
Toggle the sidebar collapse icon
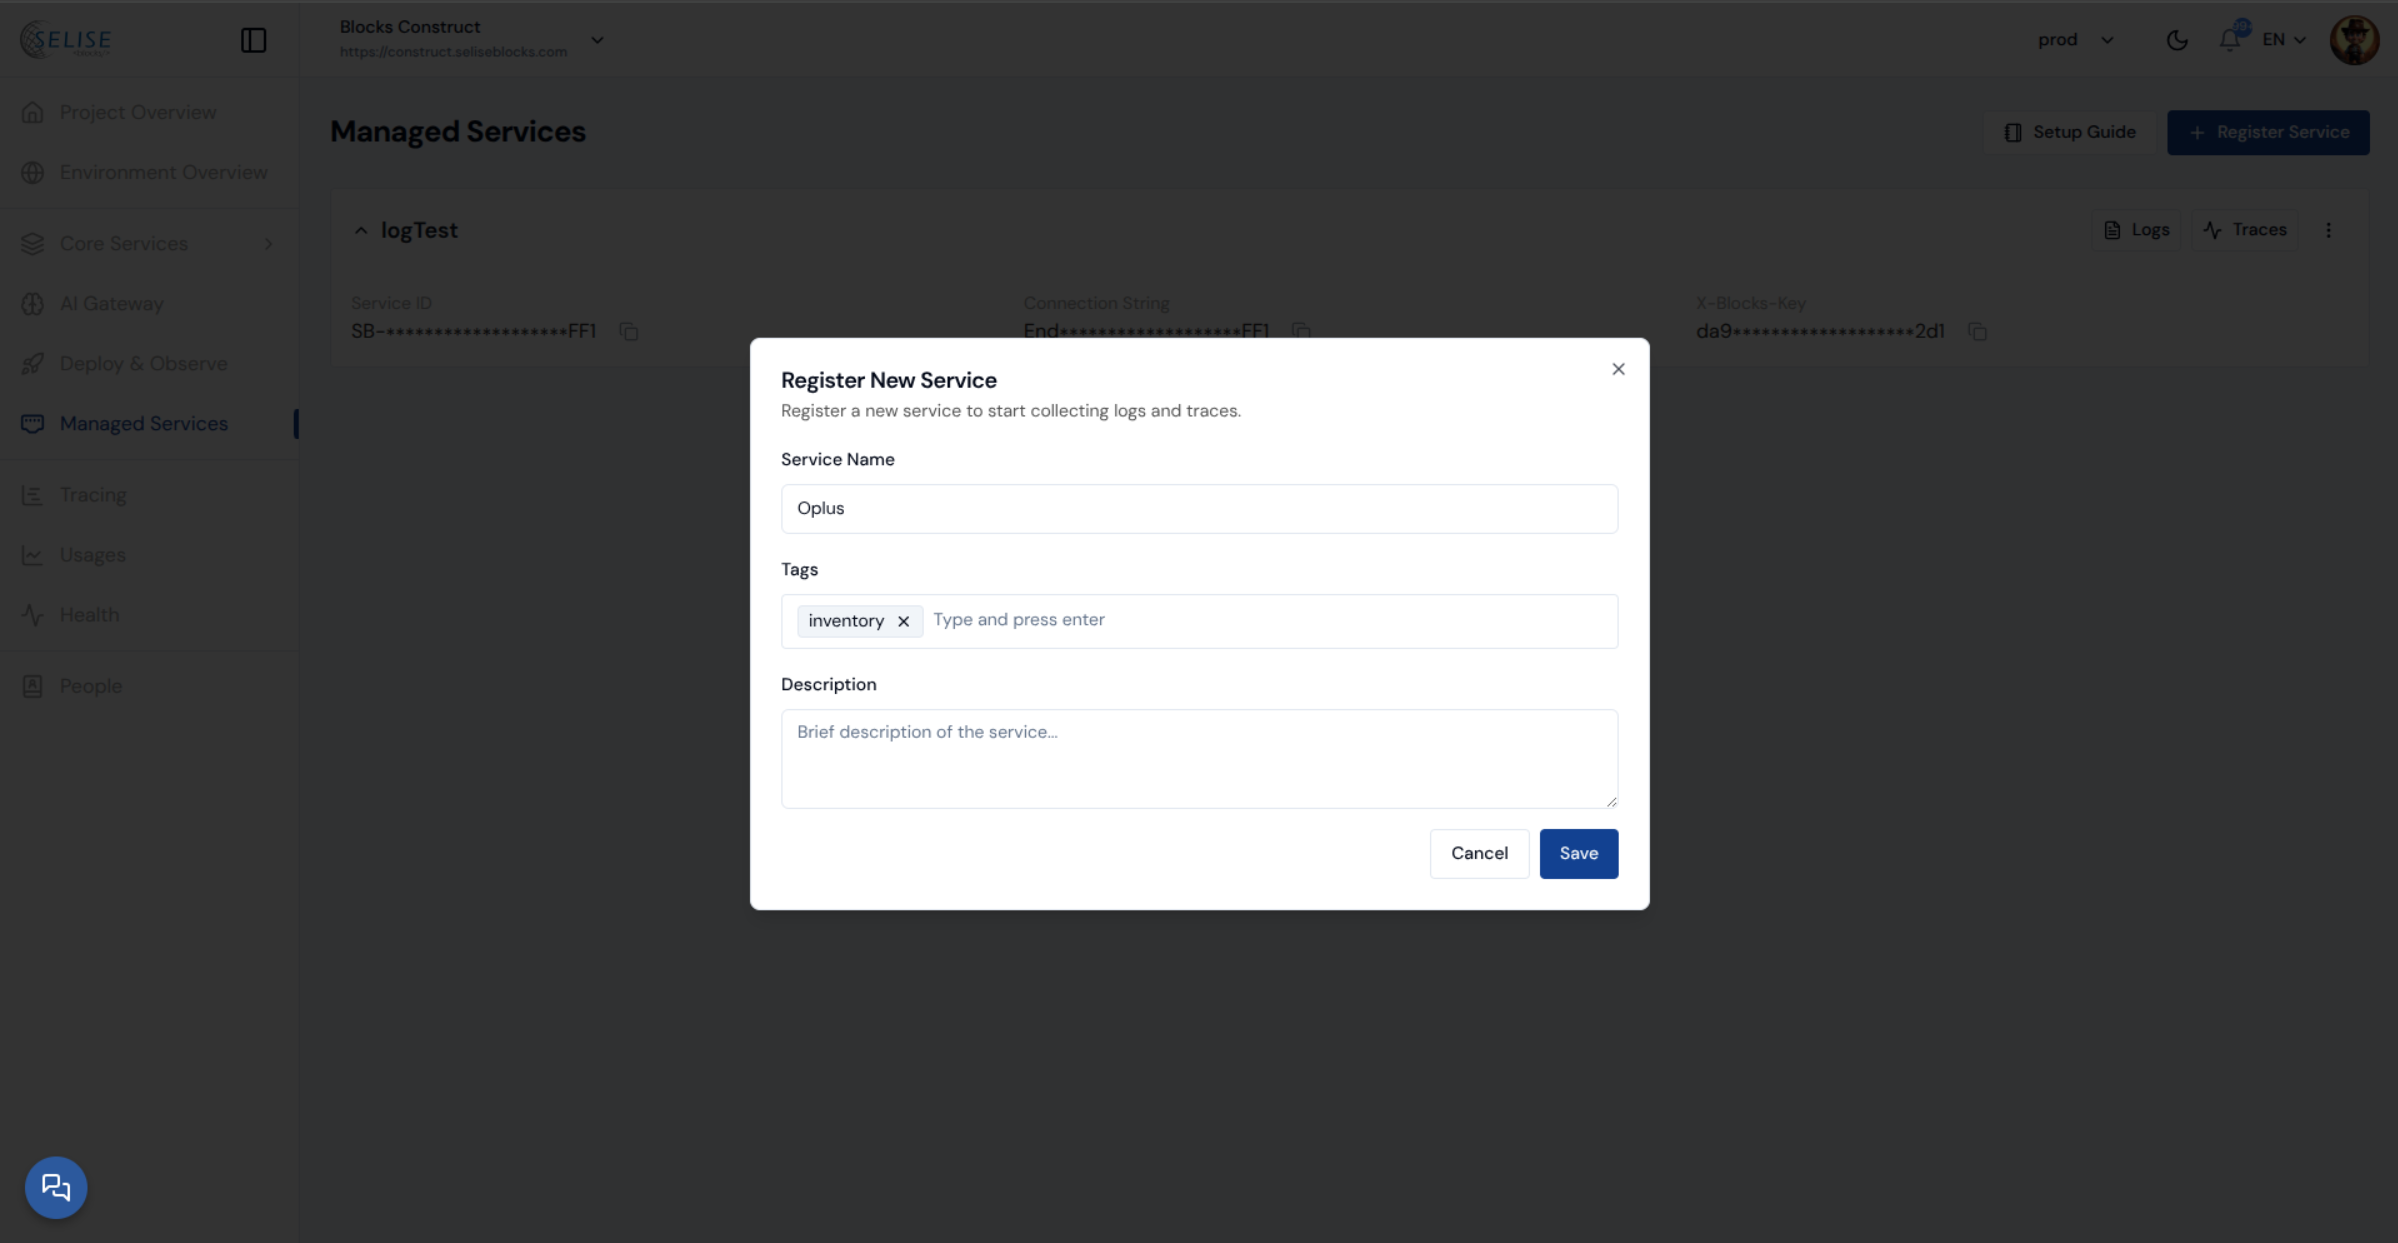point(253,40)
